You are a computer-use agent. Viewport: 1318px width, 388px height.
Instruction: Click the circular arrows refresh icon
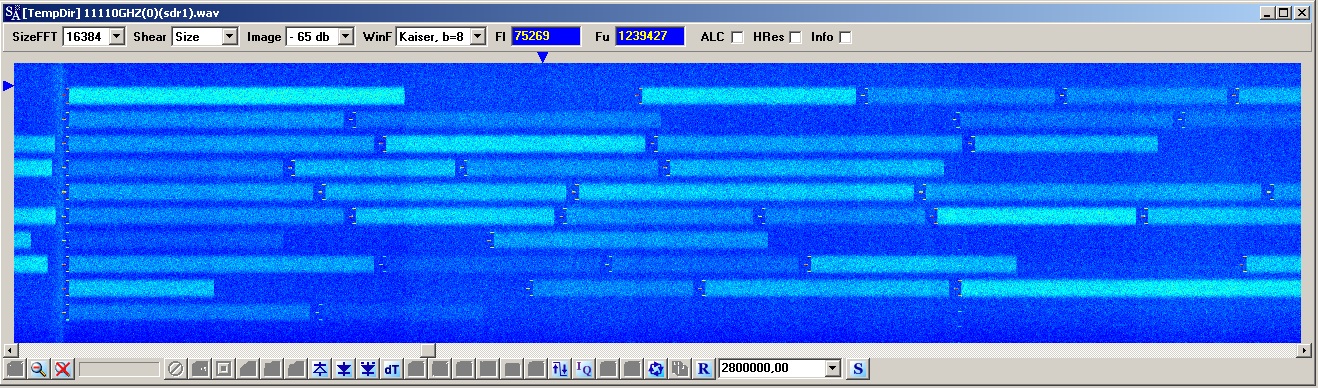(656, 369)
